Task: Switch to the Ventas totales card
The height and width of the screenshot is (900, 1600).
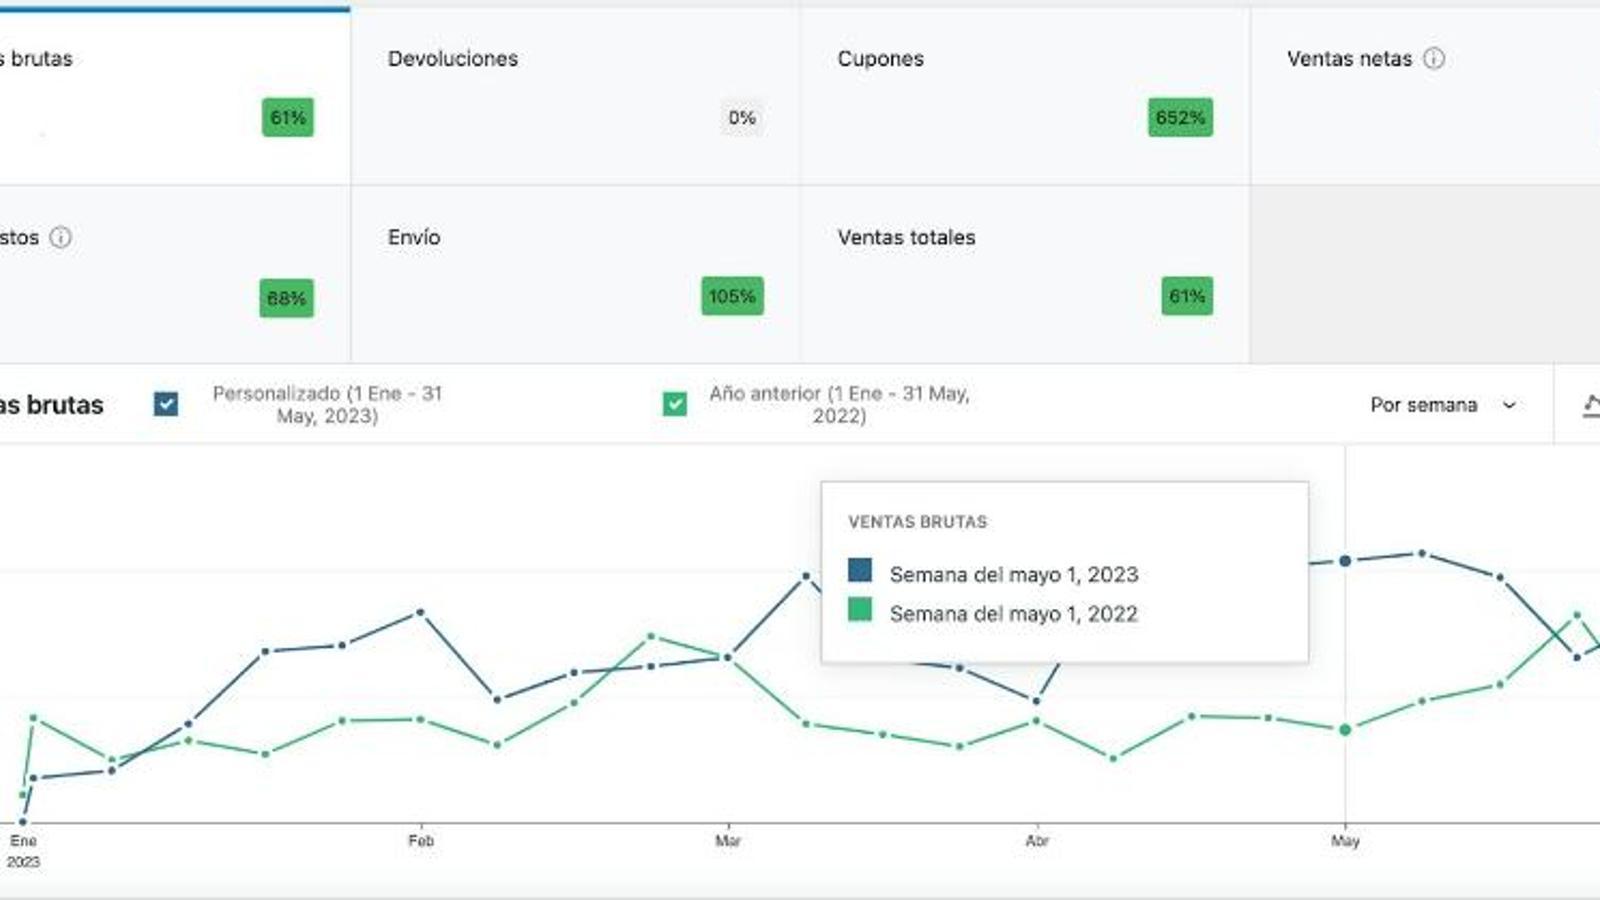Action: (1024, 273)
